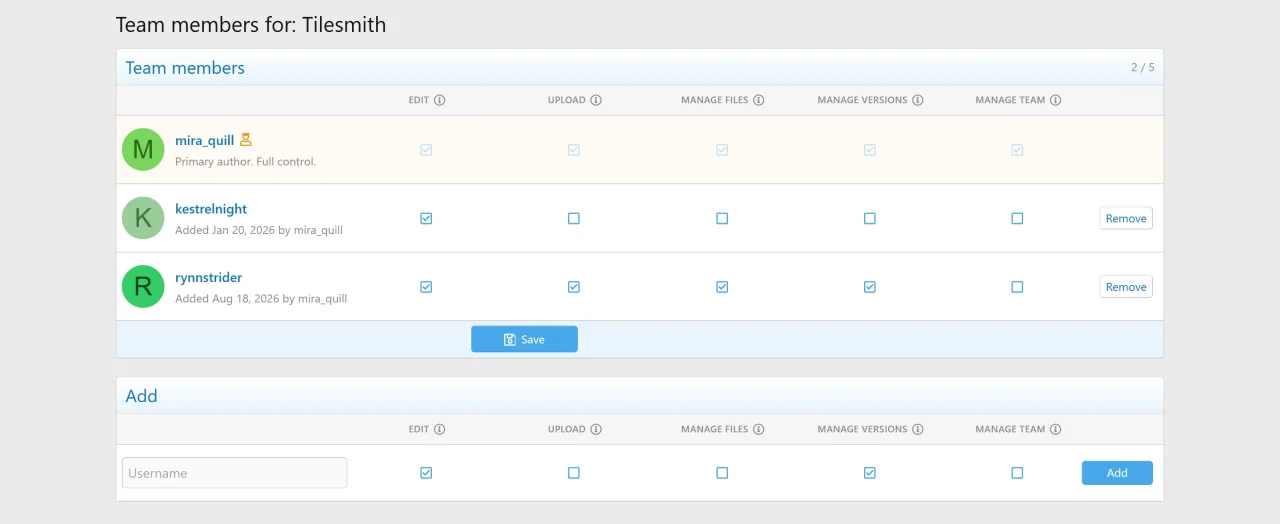The image size is (1280, 524).
Task: Uncheck Upload permission for rynnstrider
Action: coord(574,286)
